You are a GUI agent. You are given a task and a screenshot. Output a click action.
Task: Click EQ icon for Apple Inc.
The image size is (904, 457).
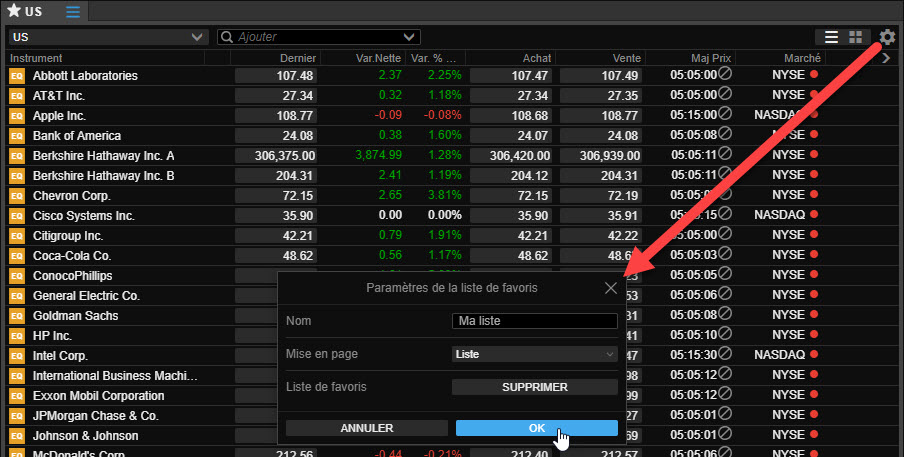pos(17,116)
